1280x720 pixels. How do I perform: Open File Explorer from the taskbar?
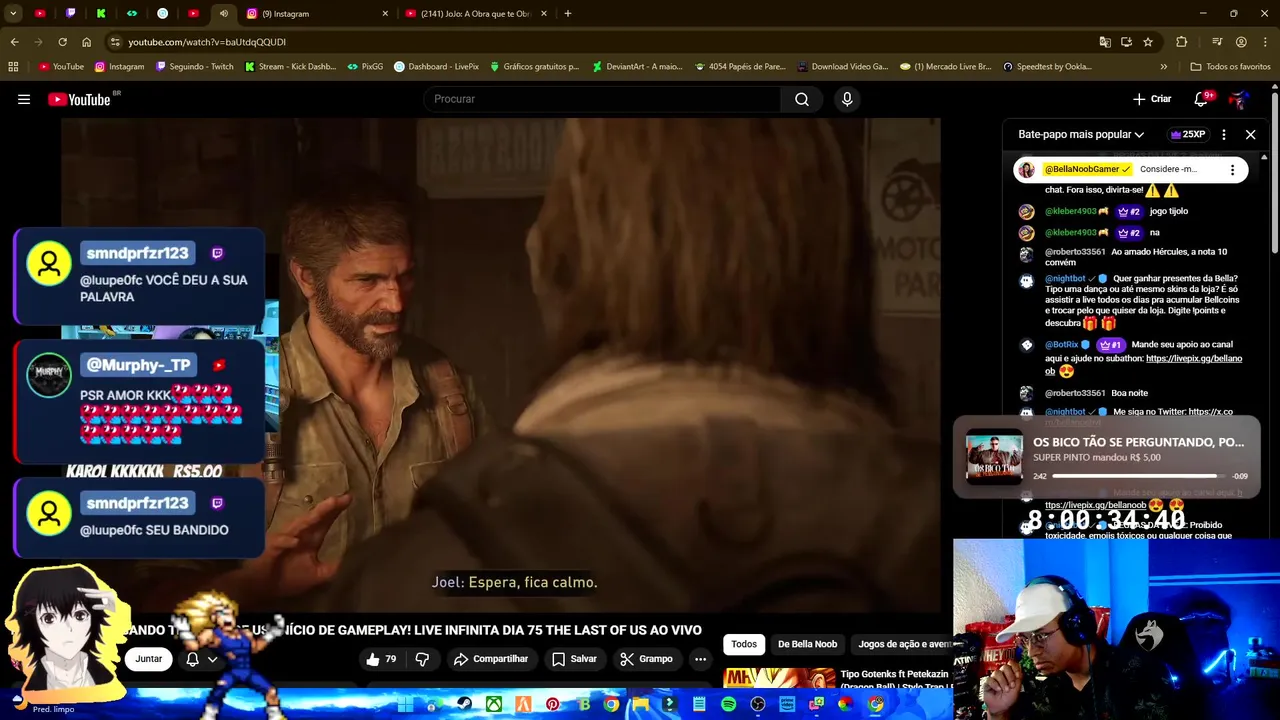point(640,705)
